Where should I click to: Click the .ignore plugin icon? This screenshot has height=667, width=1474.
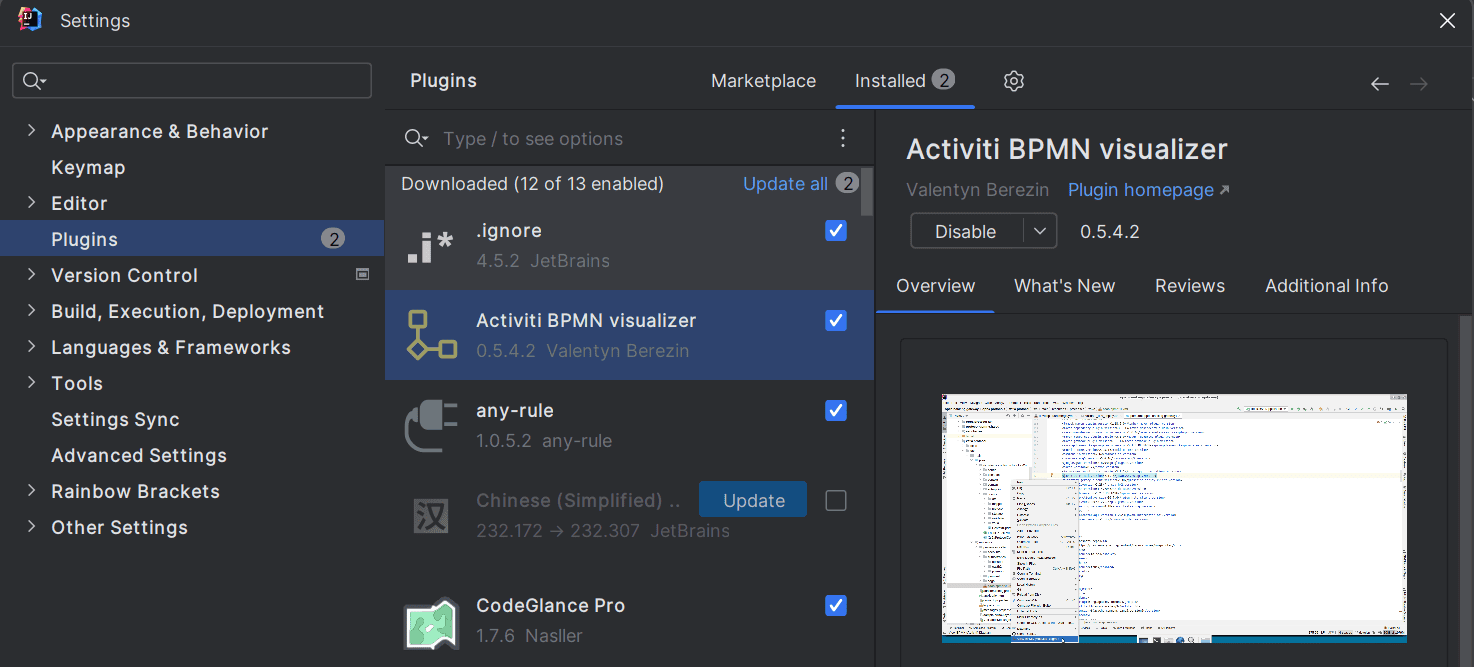(x=431, y=246)
